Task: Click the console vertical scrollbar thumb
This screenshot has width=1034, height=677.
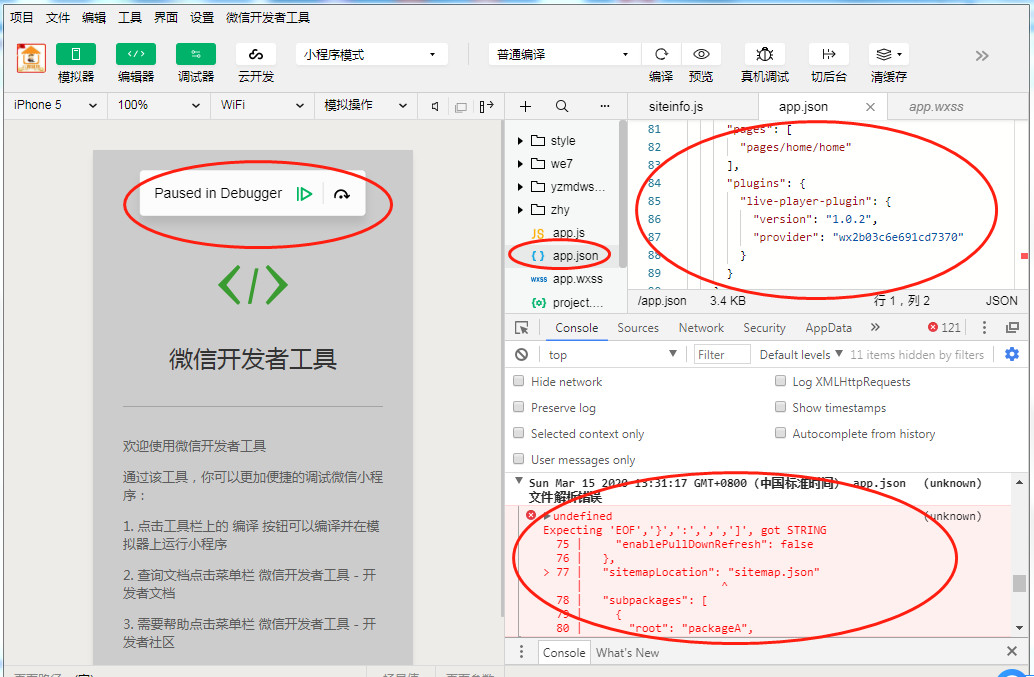Action: (x=1019, y=583)
